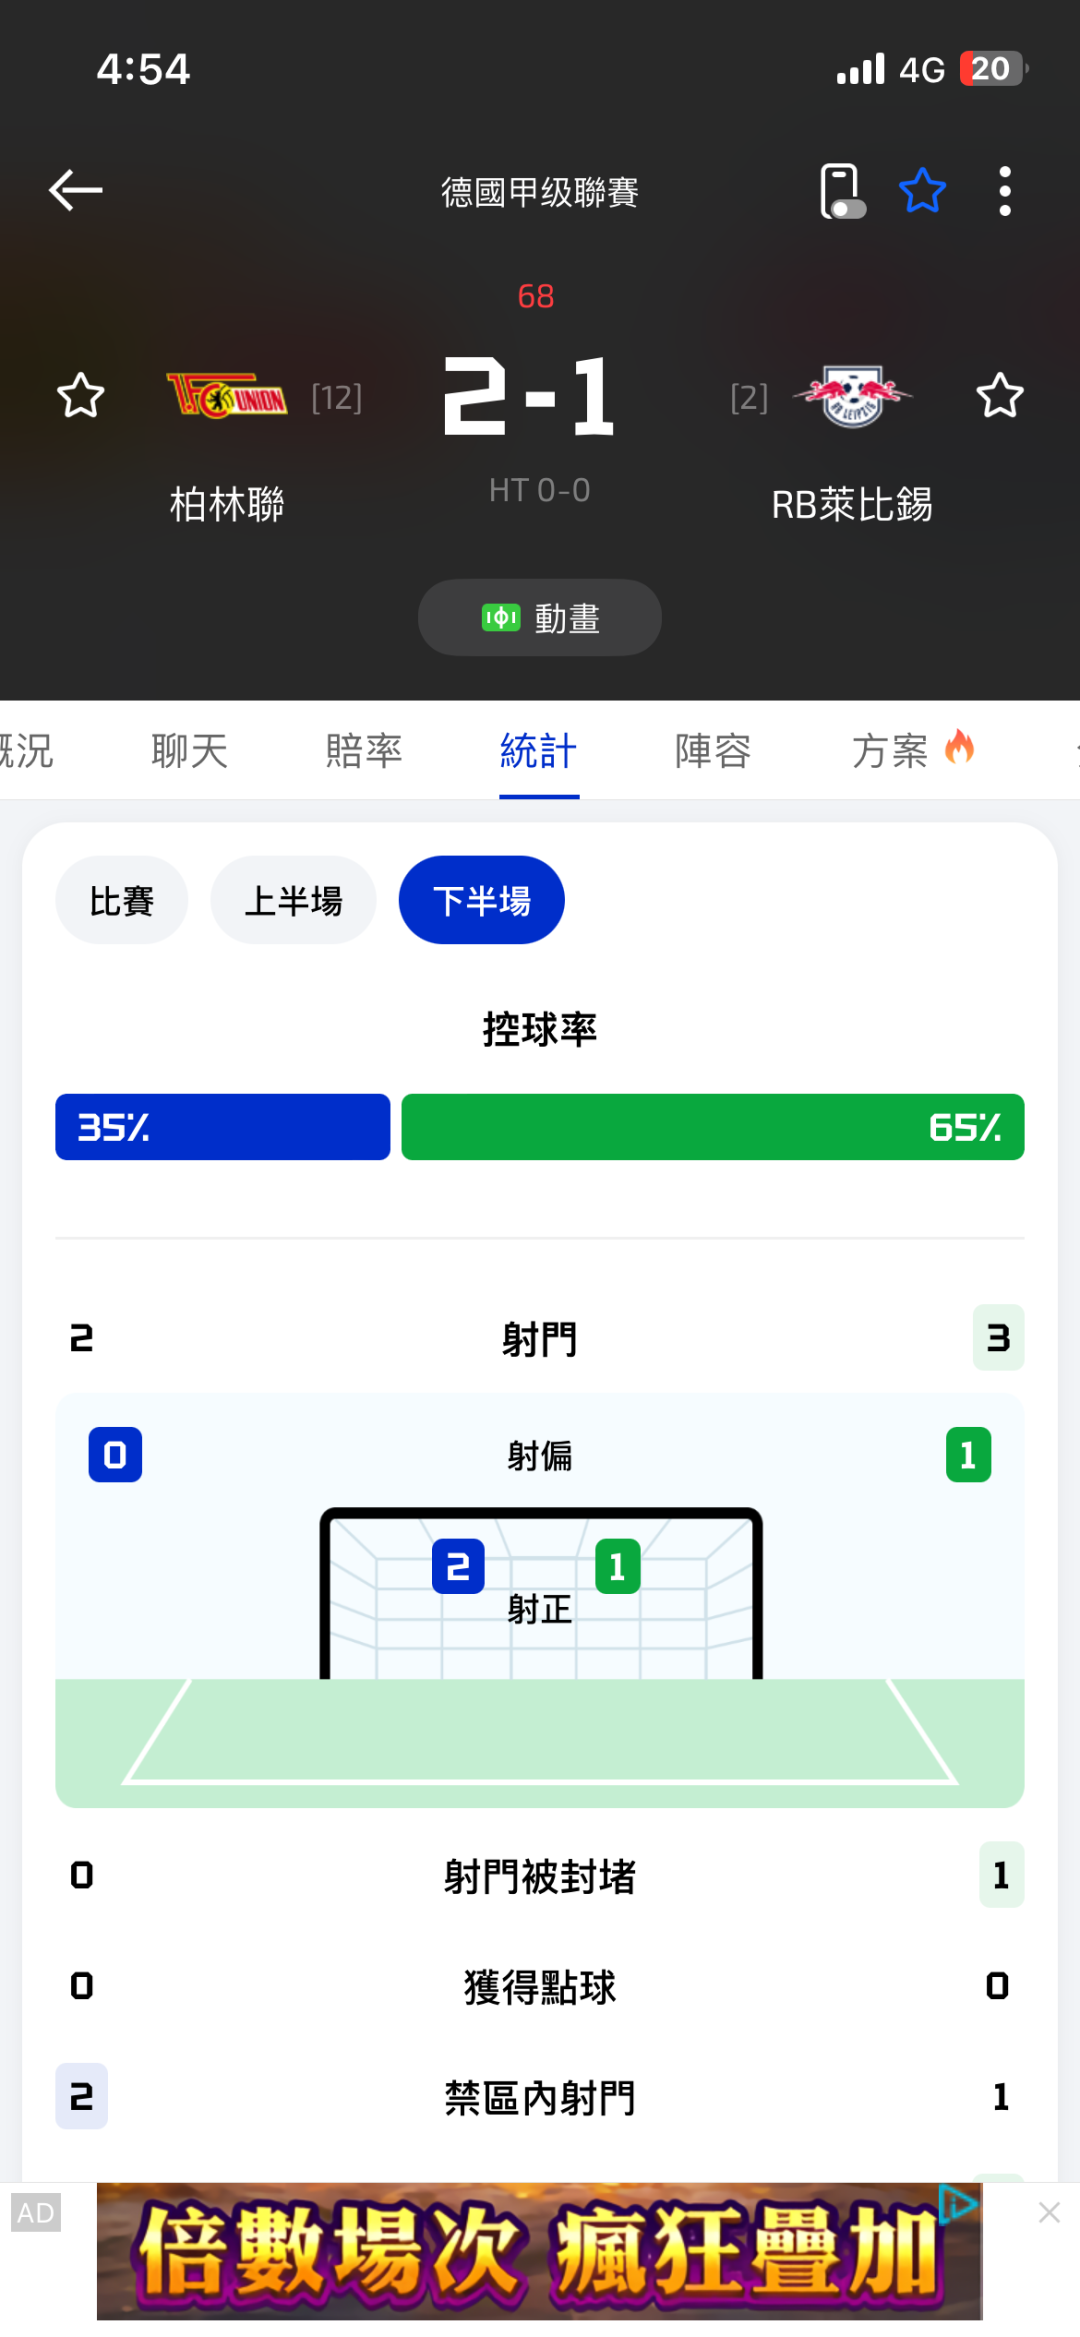The image size is (1080, 2337).
Task: Tap the back arrow icon
Action: click(x=76, y=190)
